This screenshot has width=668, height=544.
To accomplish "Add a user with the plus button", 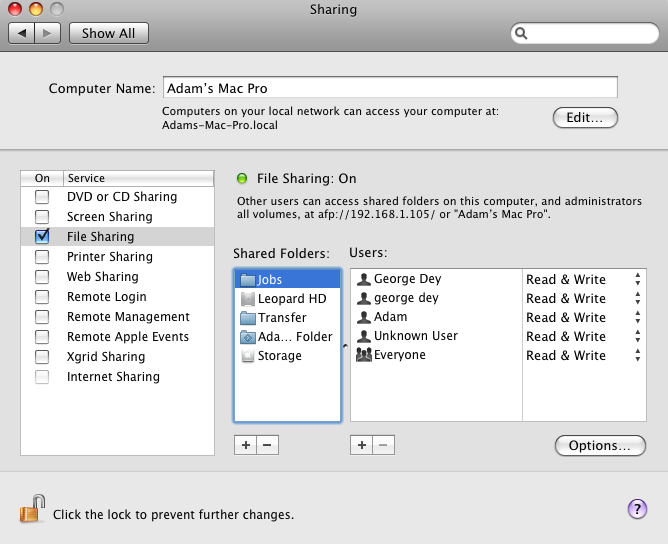I will (362, 445).
